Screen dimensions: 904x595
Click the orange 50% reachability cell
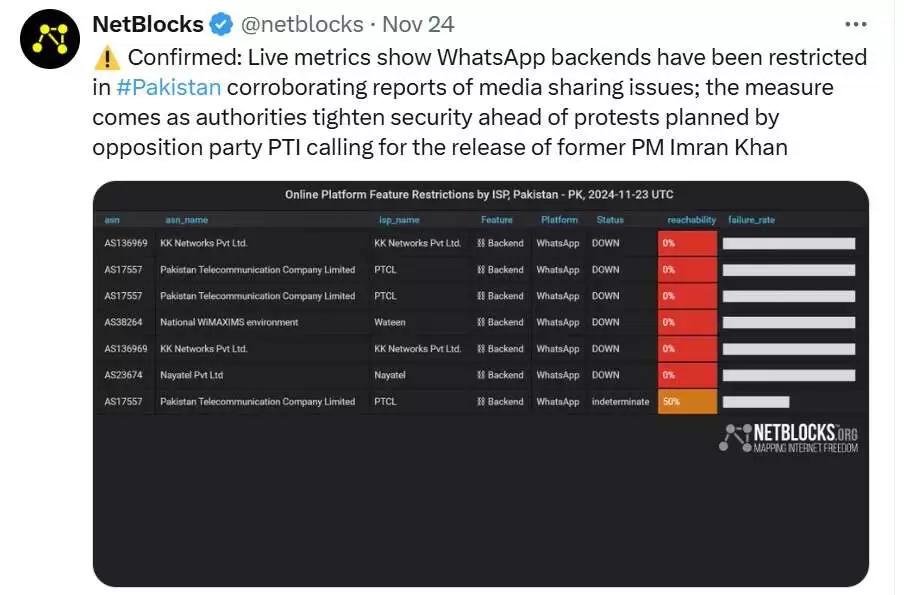687,402
